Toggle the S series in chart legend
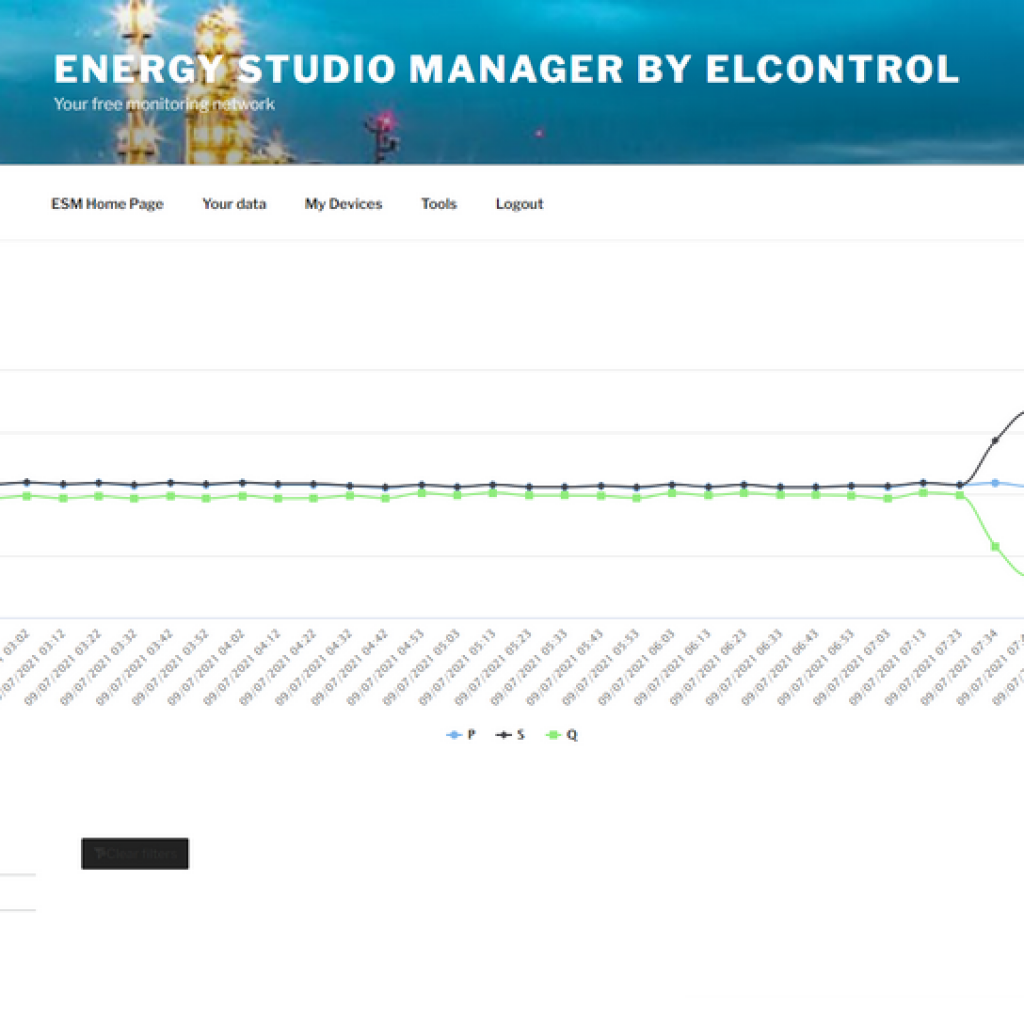Viewport: 1024px width, 1024px height. [510, 735]
